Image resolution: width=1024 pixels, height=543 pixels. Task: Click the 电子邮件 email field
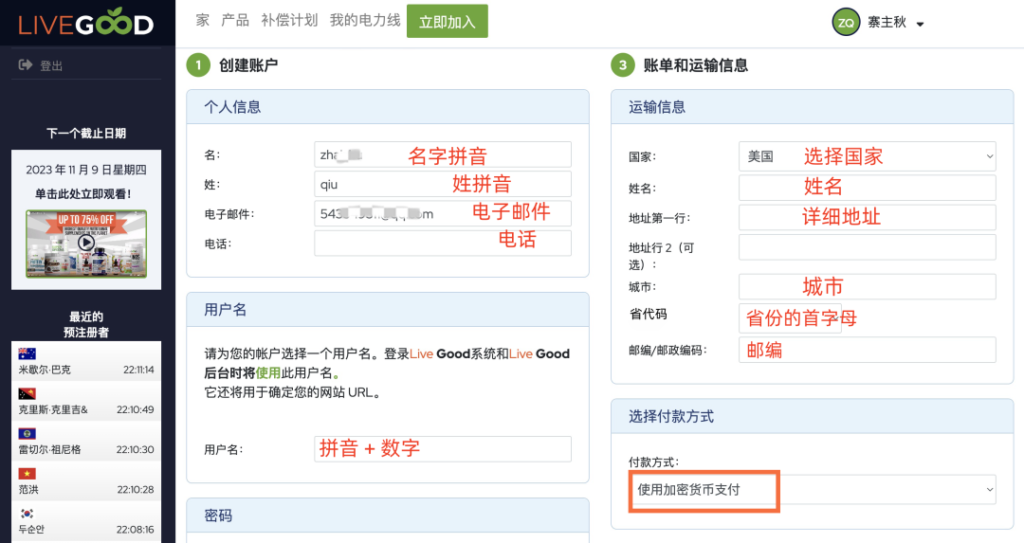[443, 214]
